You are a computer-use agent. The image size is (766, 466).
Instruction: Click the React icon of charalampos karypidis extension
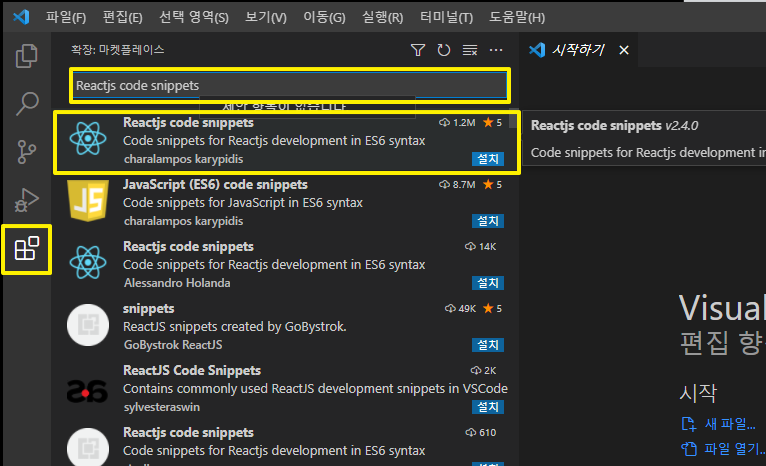tap(88, 139)
